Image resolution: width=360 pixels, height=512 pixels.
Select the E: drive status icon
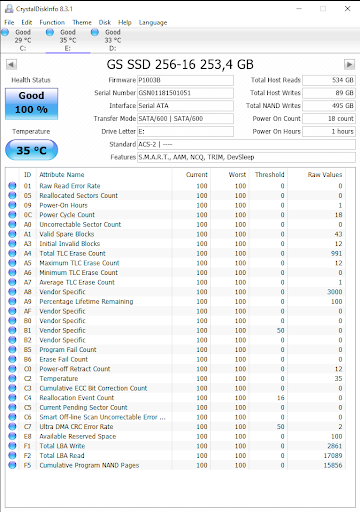[x=50, y=32]
